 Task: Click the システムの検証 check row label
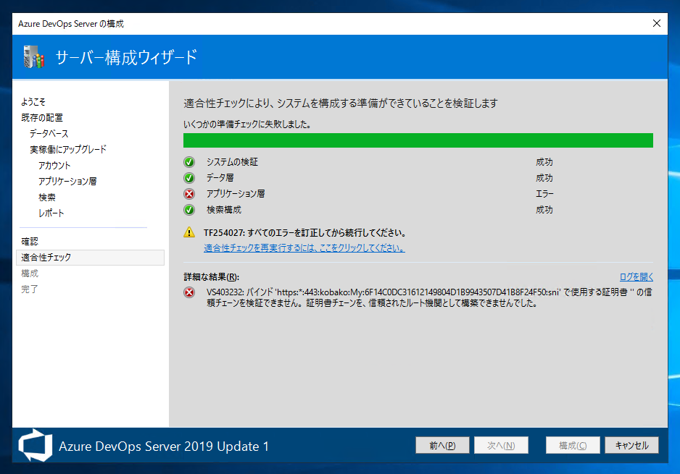pyautogui.click(x=232, y=162)
